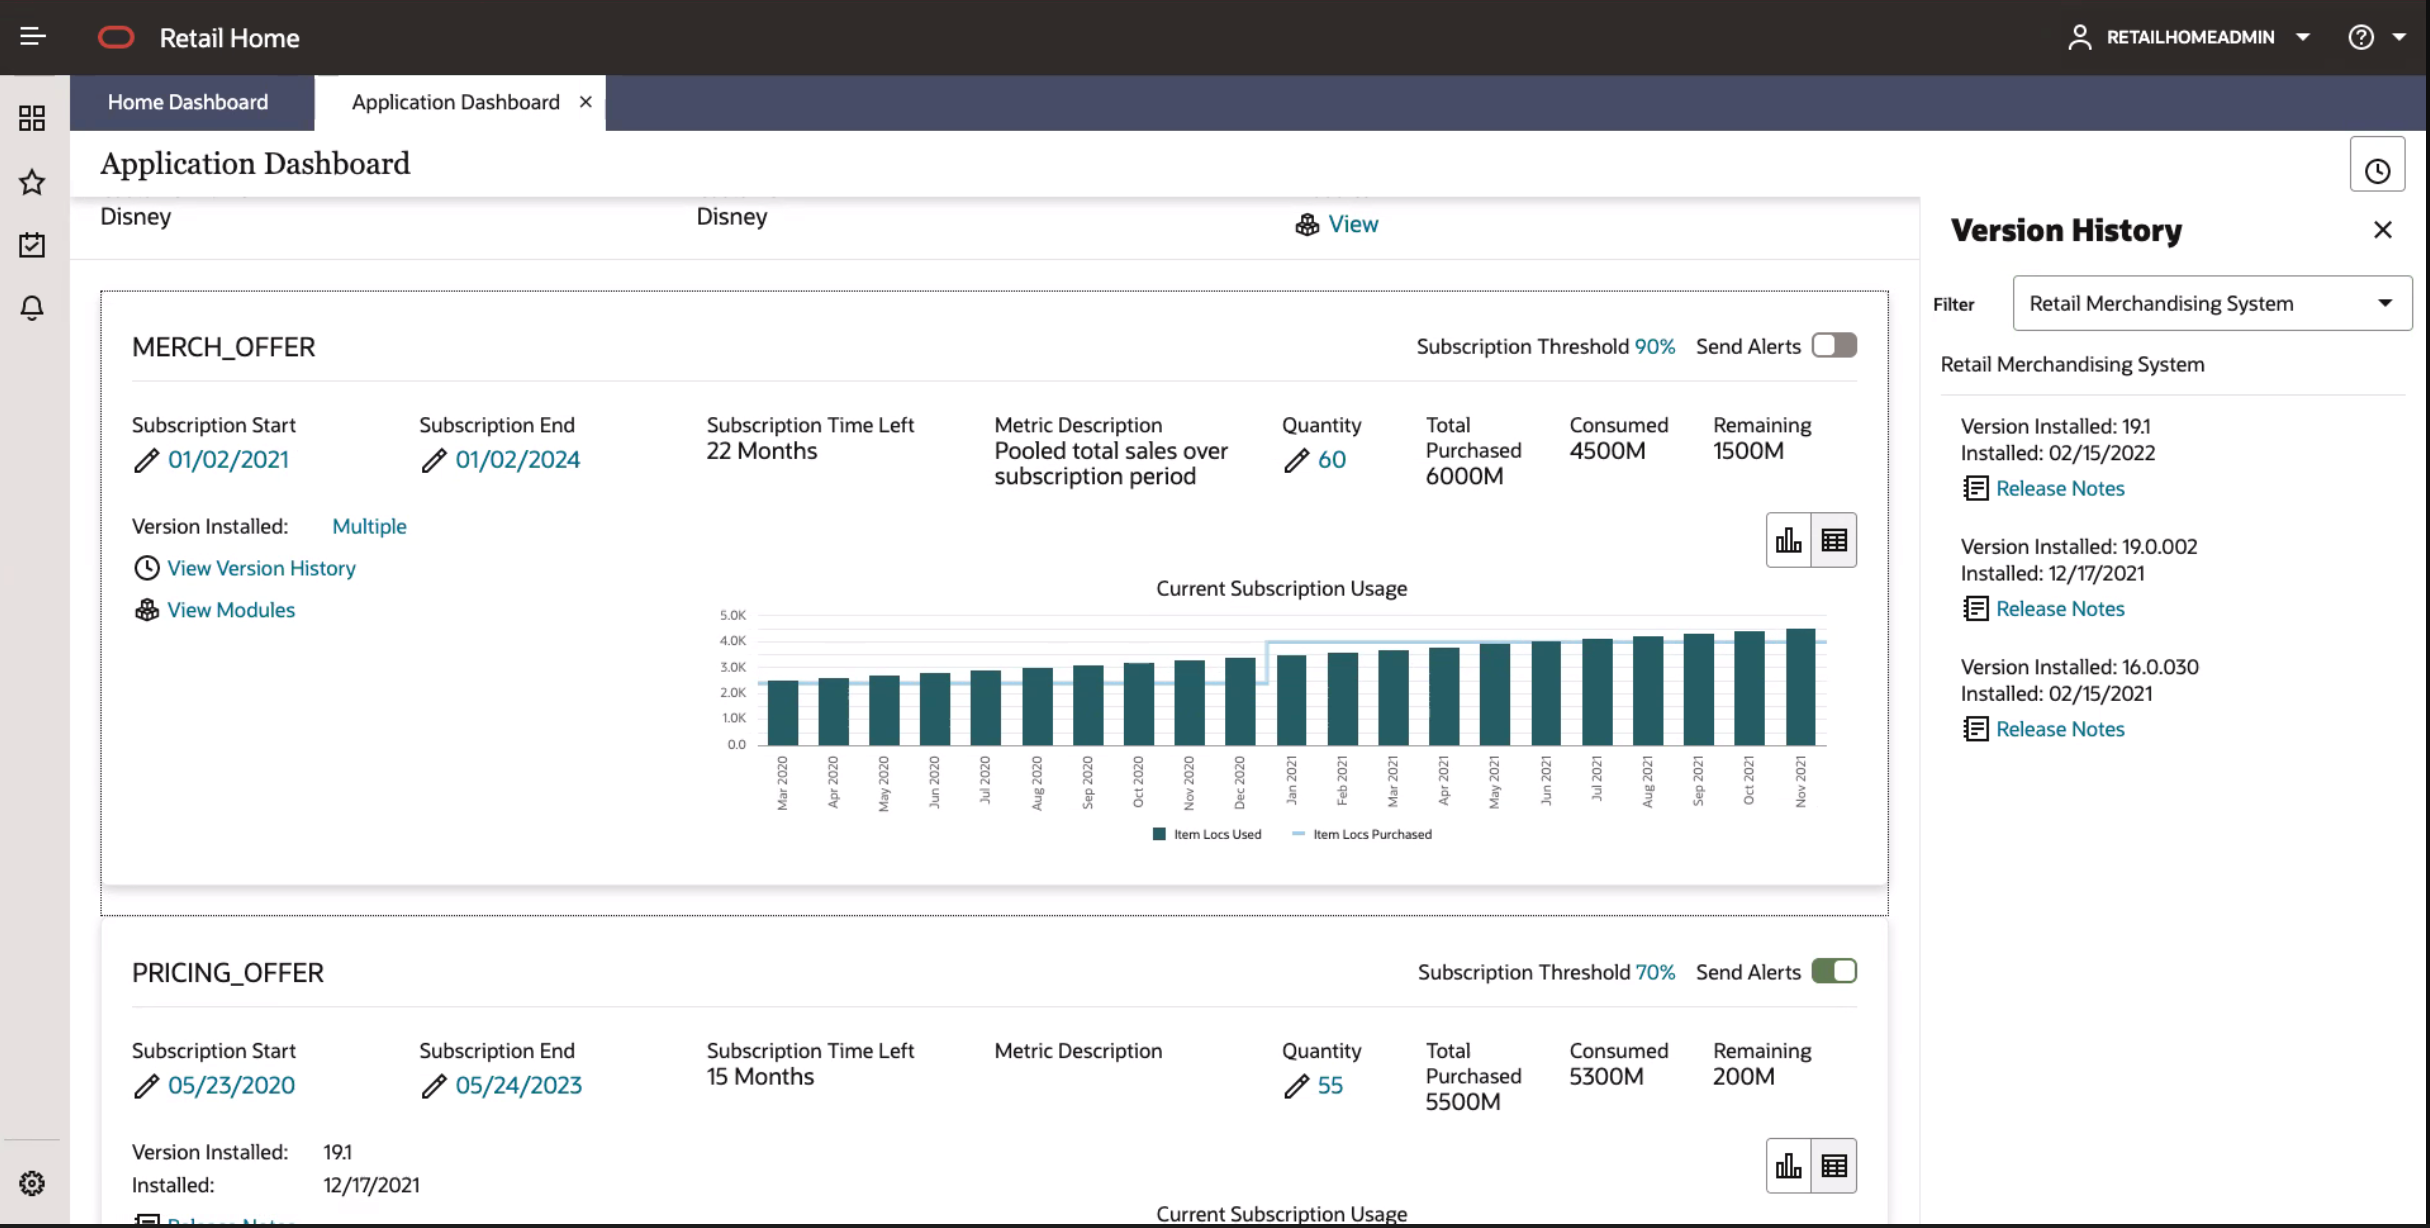Change PRICING_OFFER Subscription Threshold 70%
Screen dimensions: 2430x1228
(x=1655, y=972)
